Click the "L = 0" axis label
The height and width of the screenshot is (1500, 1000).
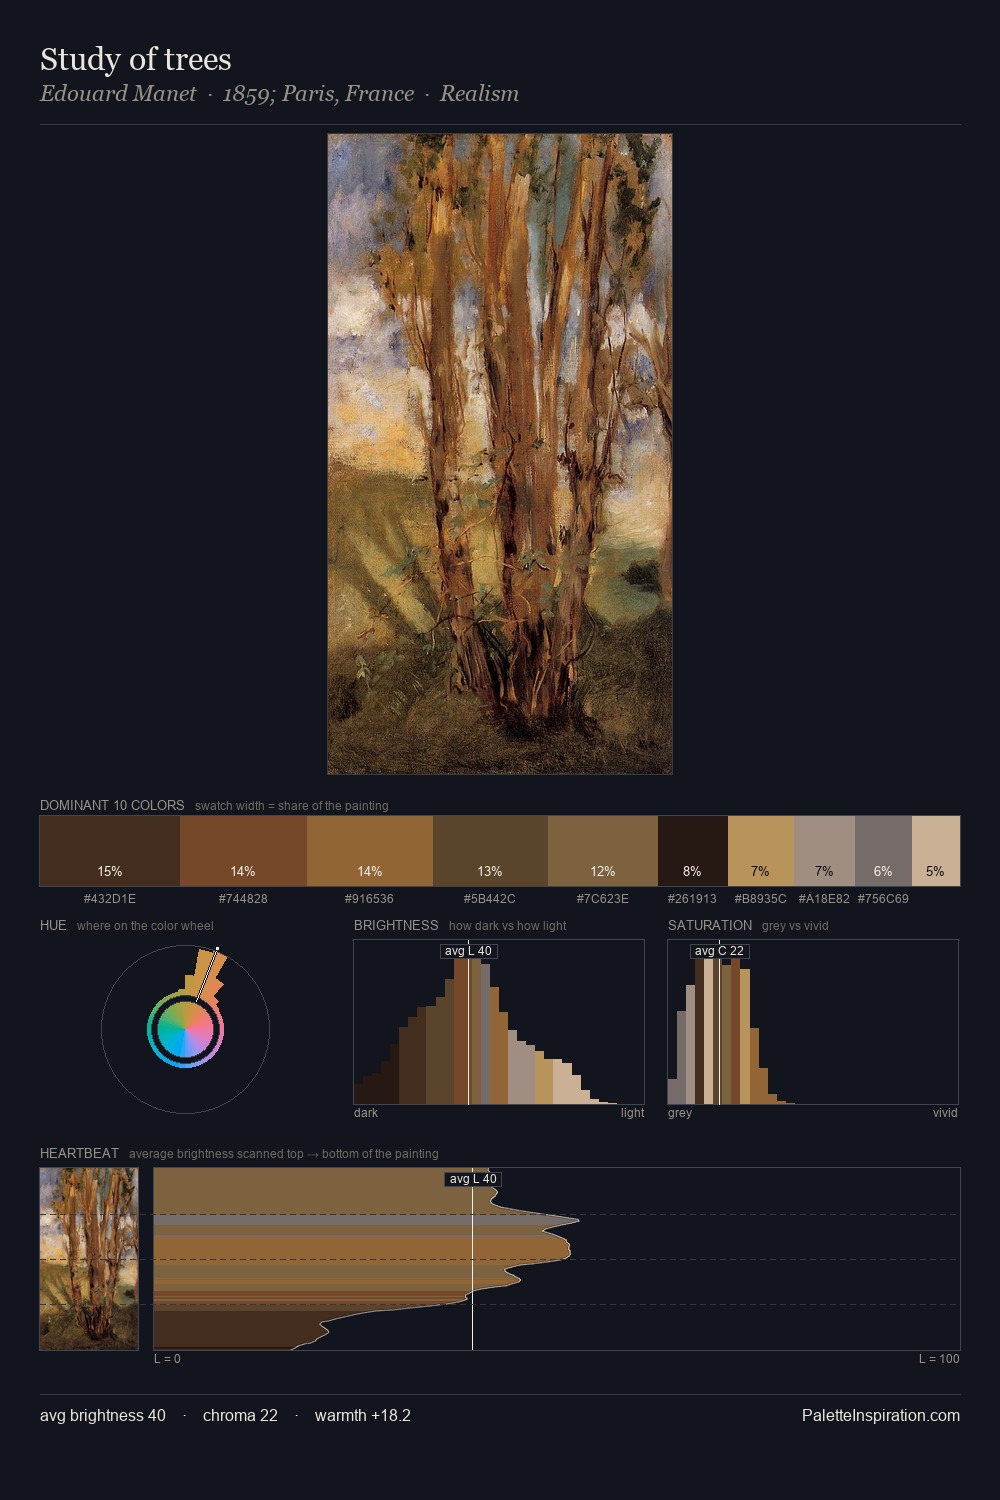167,1359
